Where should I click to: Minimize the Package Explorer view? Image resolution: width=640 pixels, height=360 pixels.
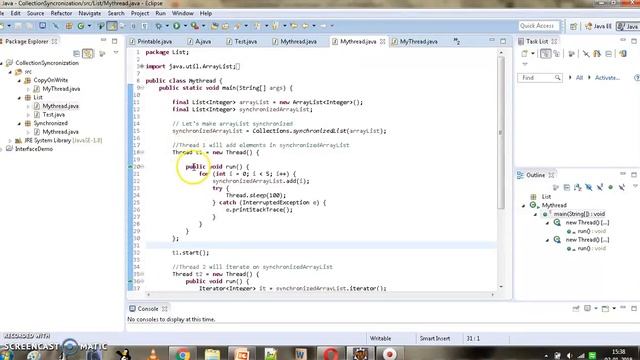(x=104, y=40)
